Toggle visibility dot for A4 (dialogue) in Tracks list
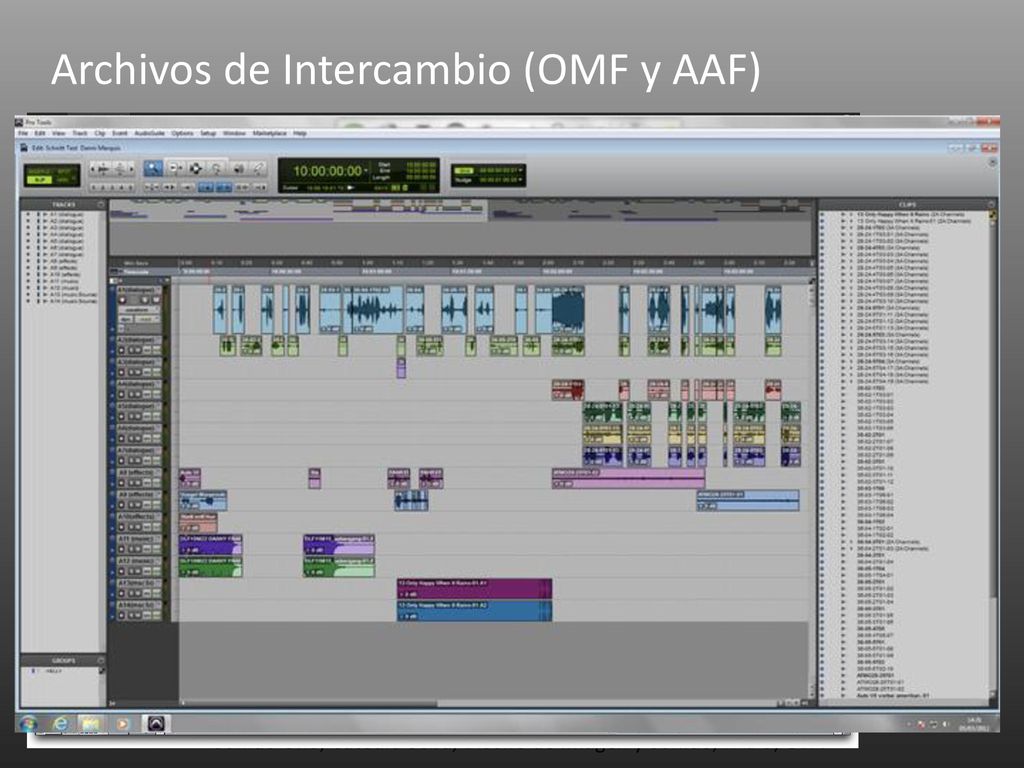1024x768 pixels. click(28, 234)
